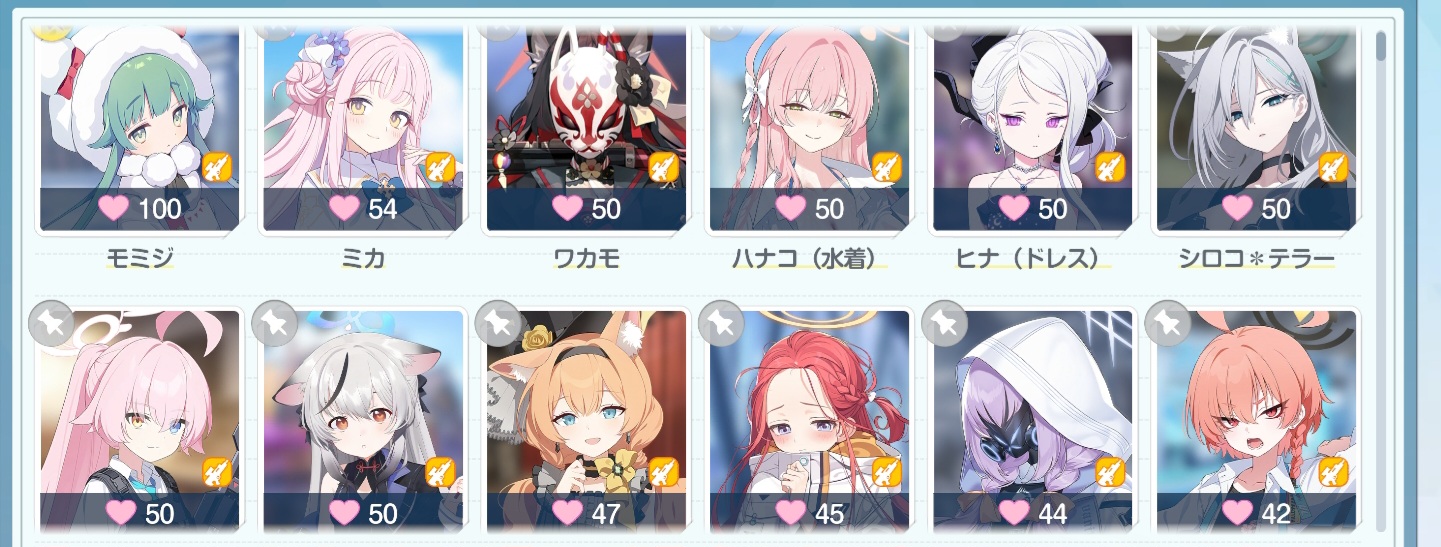The width and height of the screenshot is (1441, 547).
Task: Click the gold weapon badge on ミカ card
Action: 441,167
